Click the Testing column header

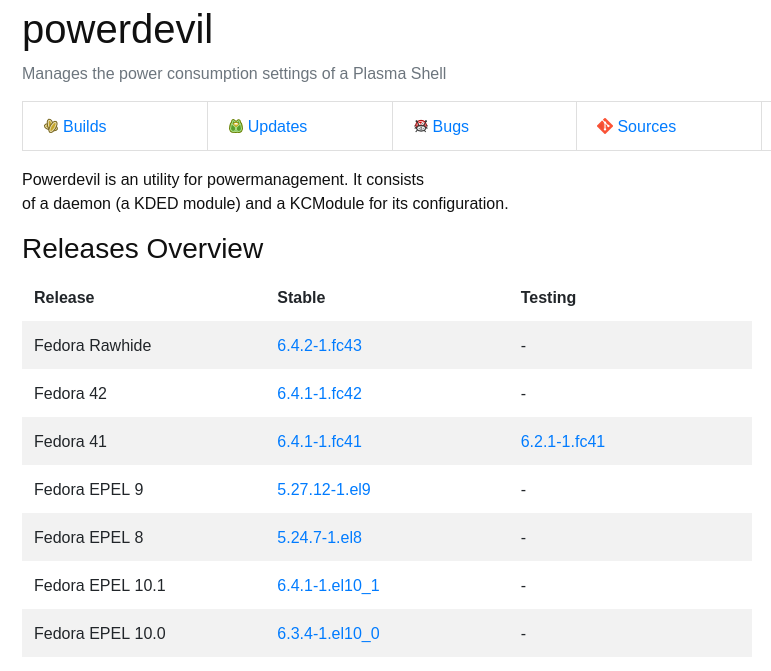point(548,297)
